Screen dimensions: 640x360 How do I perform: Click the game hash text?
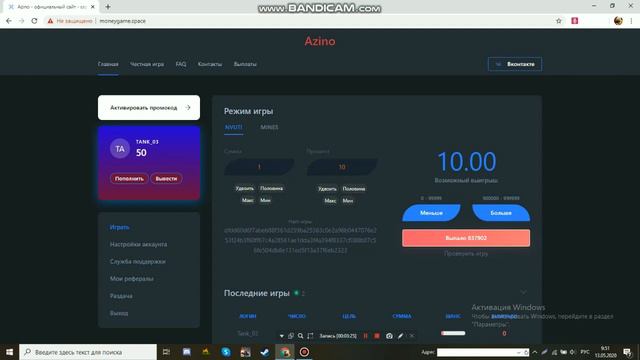300,240
